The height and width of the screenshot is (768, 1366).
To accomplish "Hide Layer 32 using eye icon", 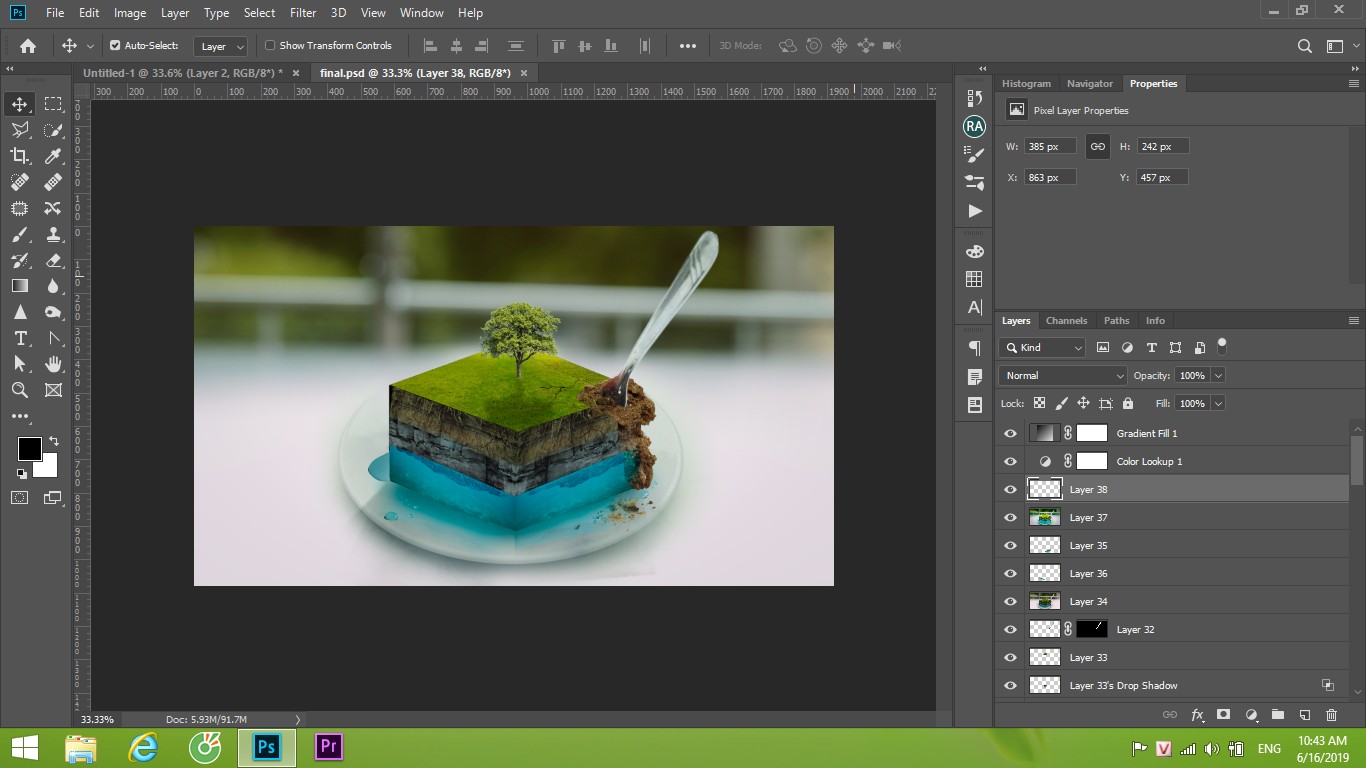I will point(1010,630).
